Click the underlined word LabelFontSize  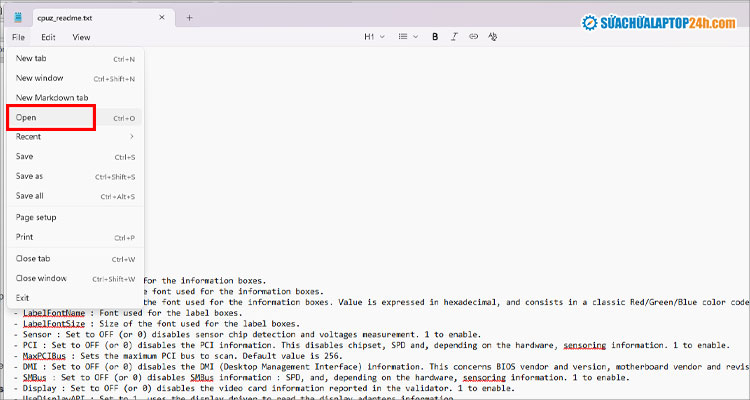(54, 324)
